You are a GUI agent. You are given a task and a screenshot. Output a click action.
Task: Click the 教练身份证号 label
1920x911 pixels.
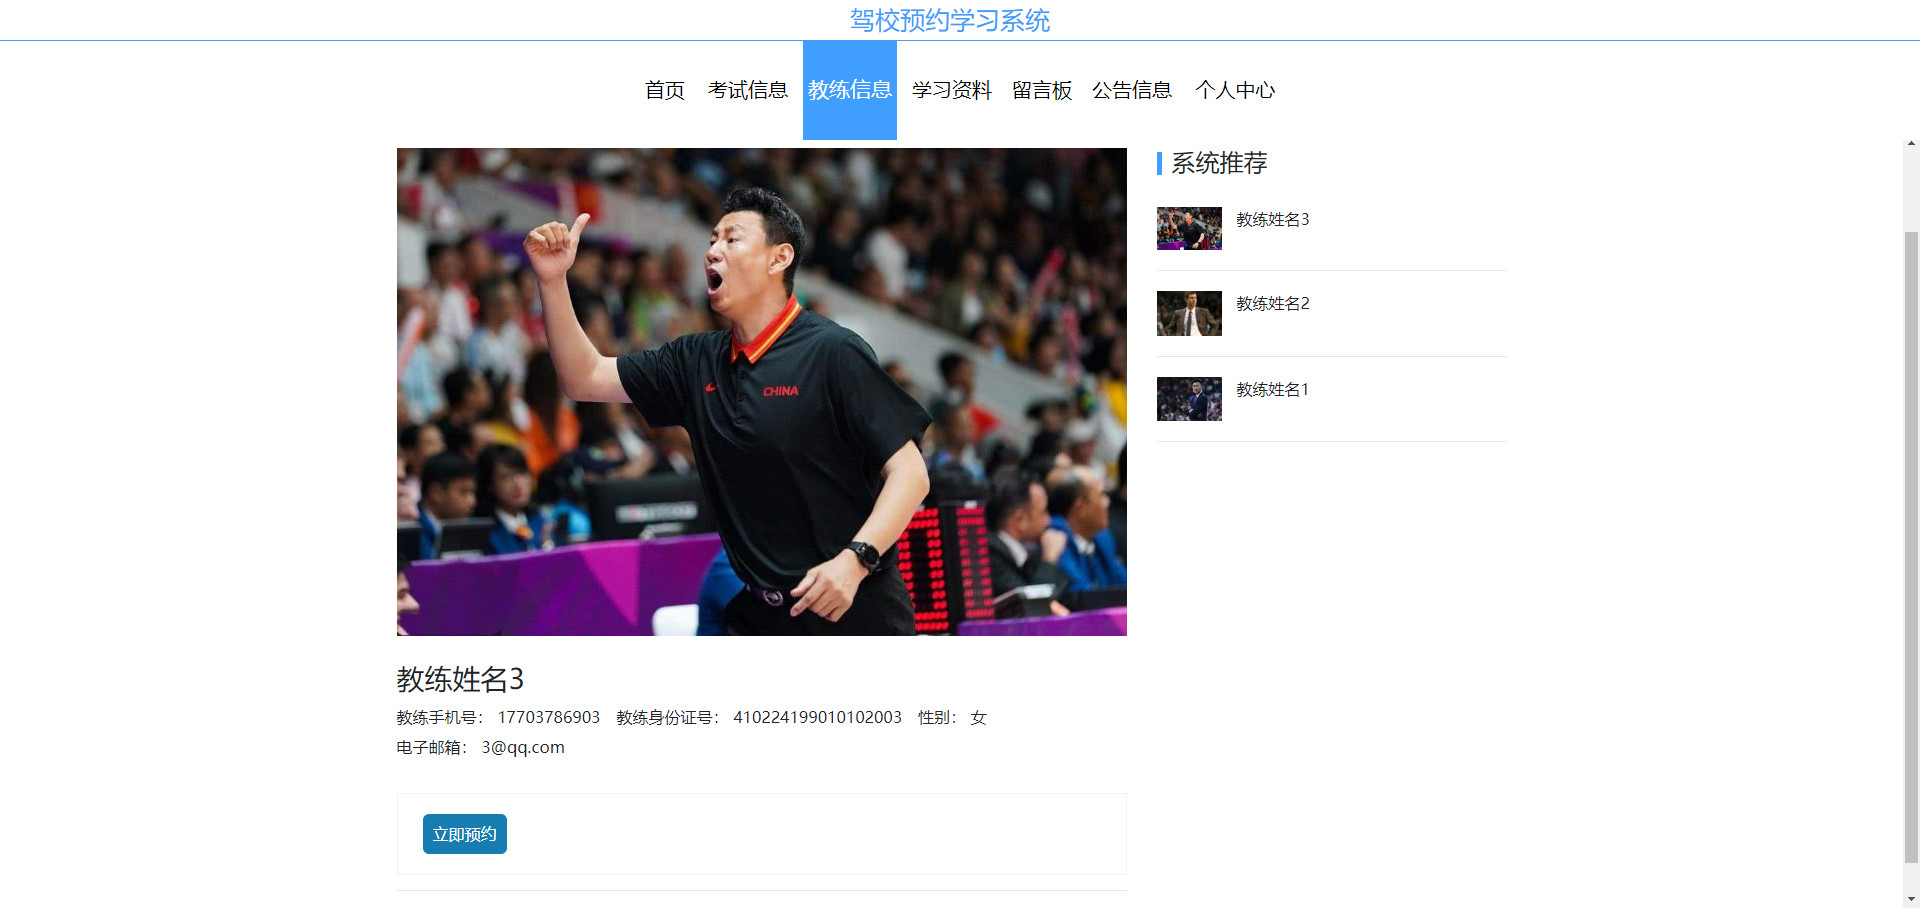pyautogui.click(x=667, y=717)
